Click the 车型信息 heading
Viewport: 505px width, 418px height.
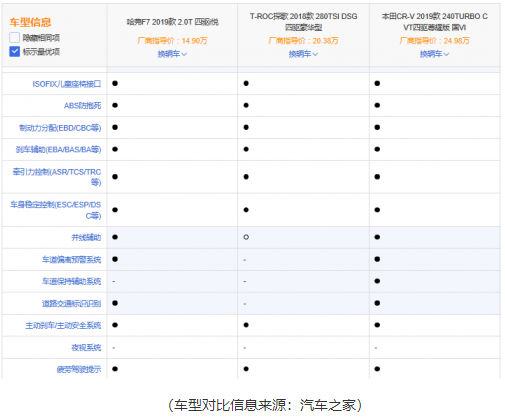click(x=30, y=22)
